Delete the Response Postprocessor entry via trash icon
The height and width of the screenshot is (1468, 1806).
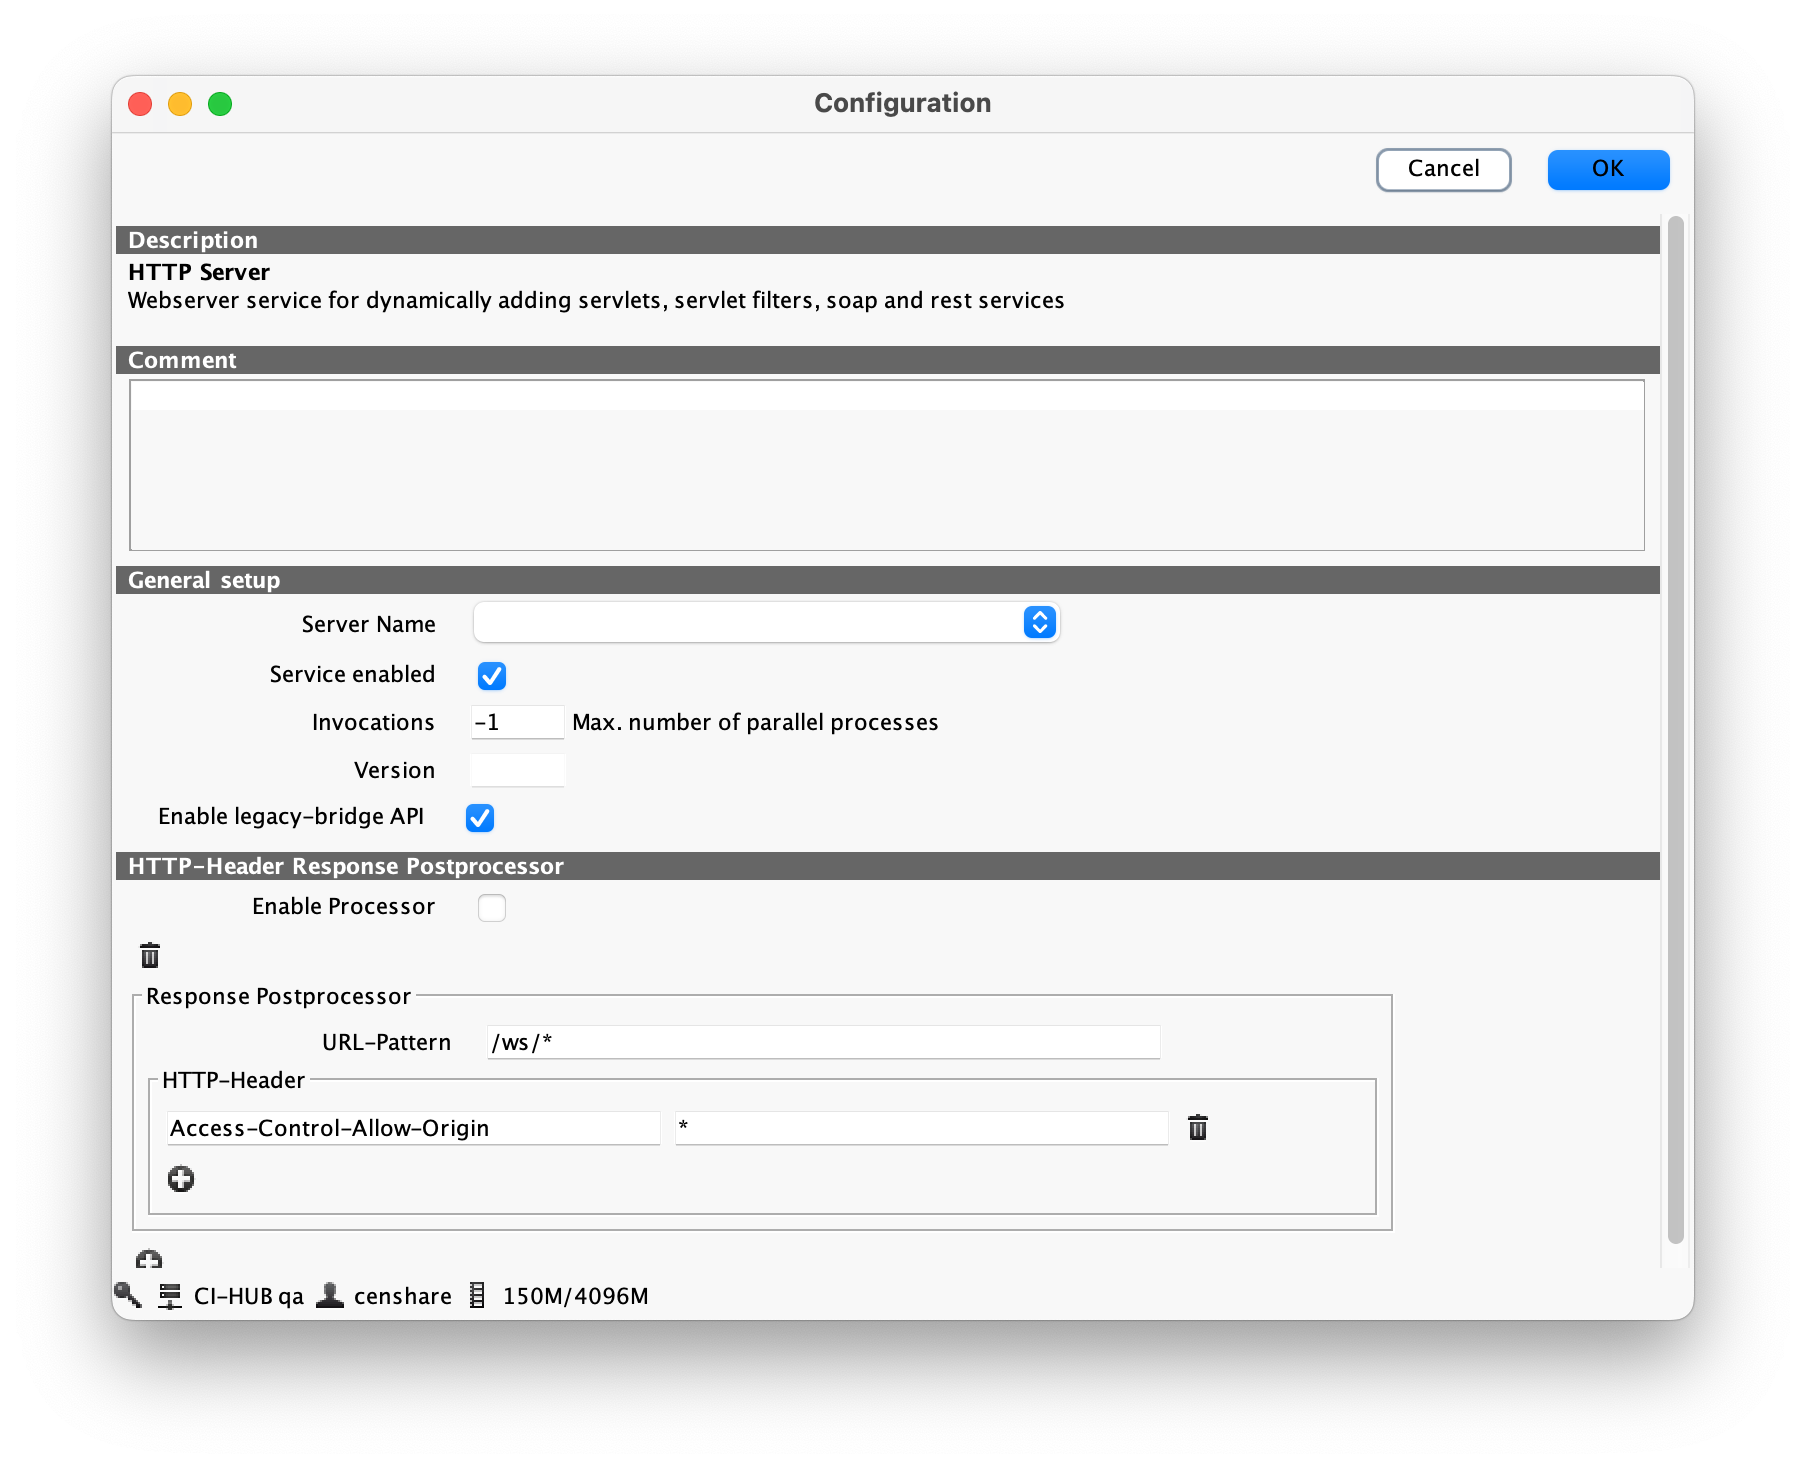(x=150, y=956)
